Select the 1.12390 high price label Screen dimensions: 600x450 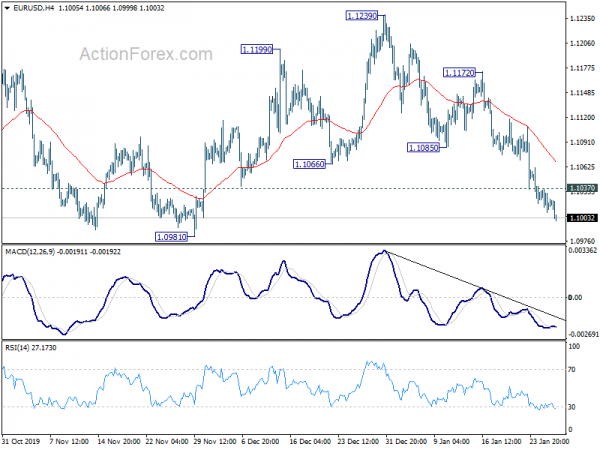(x=362, y=16)
